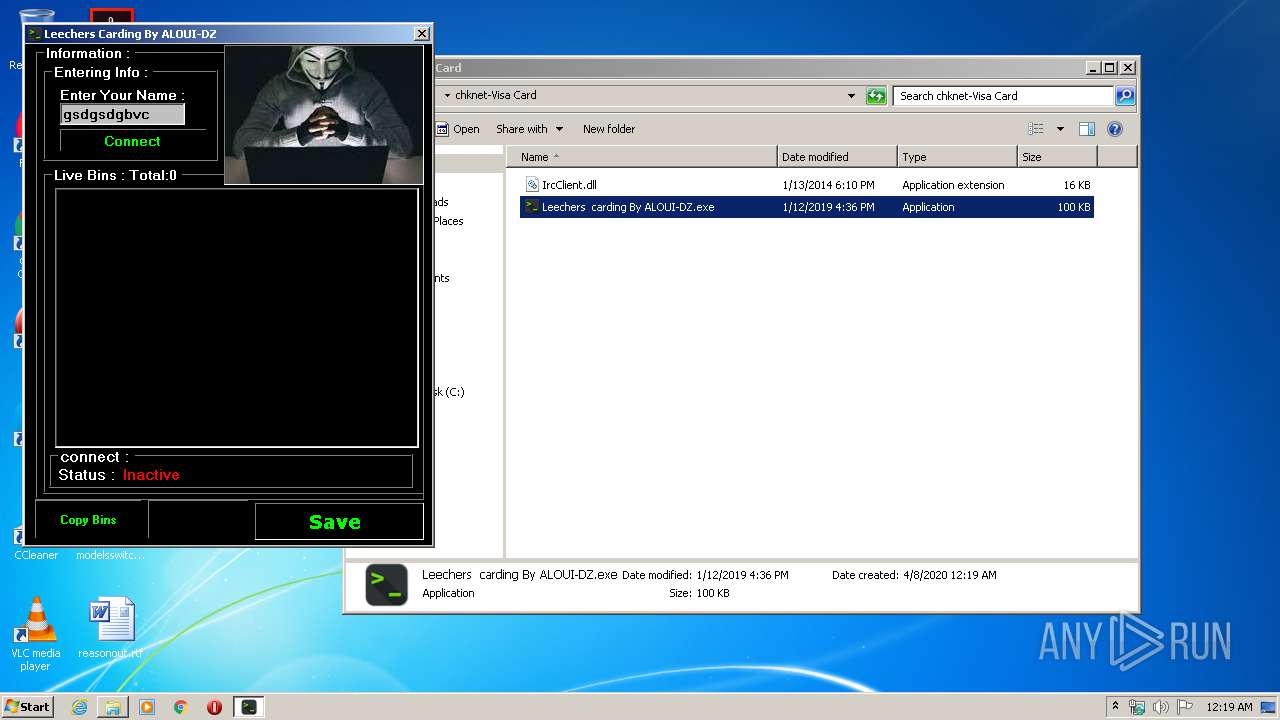Expand the breadcrumb arrow before chknet-Visa Card
1280x720 pixels.
(447, 96)
